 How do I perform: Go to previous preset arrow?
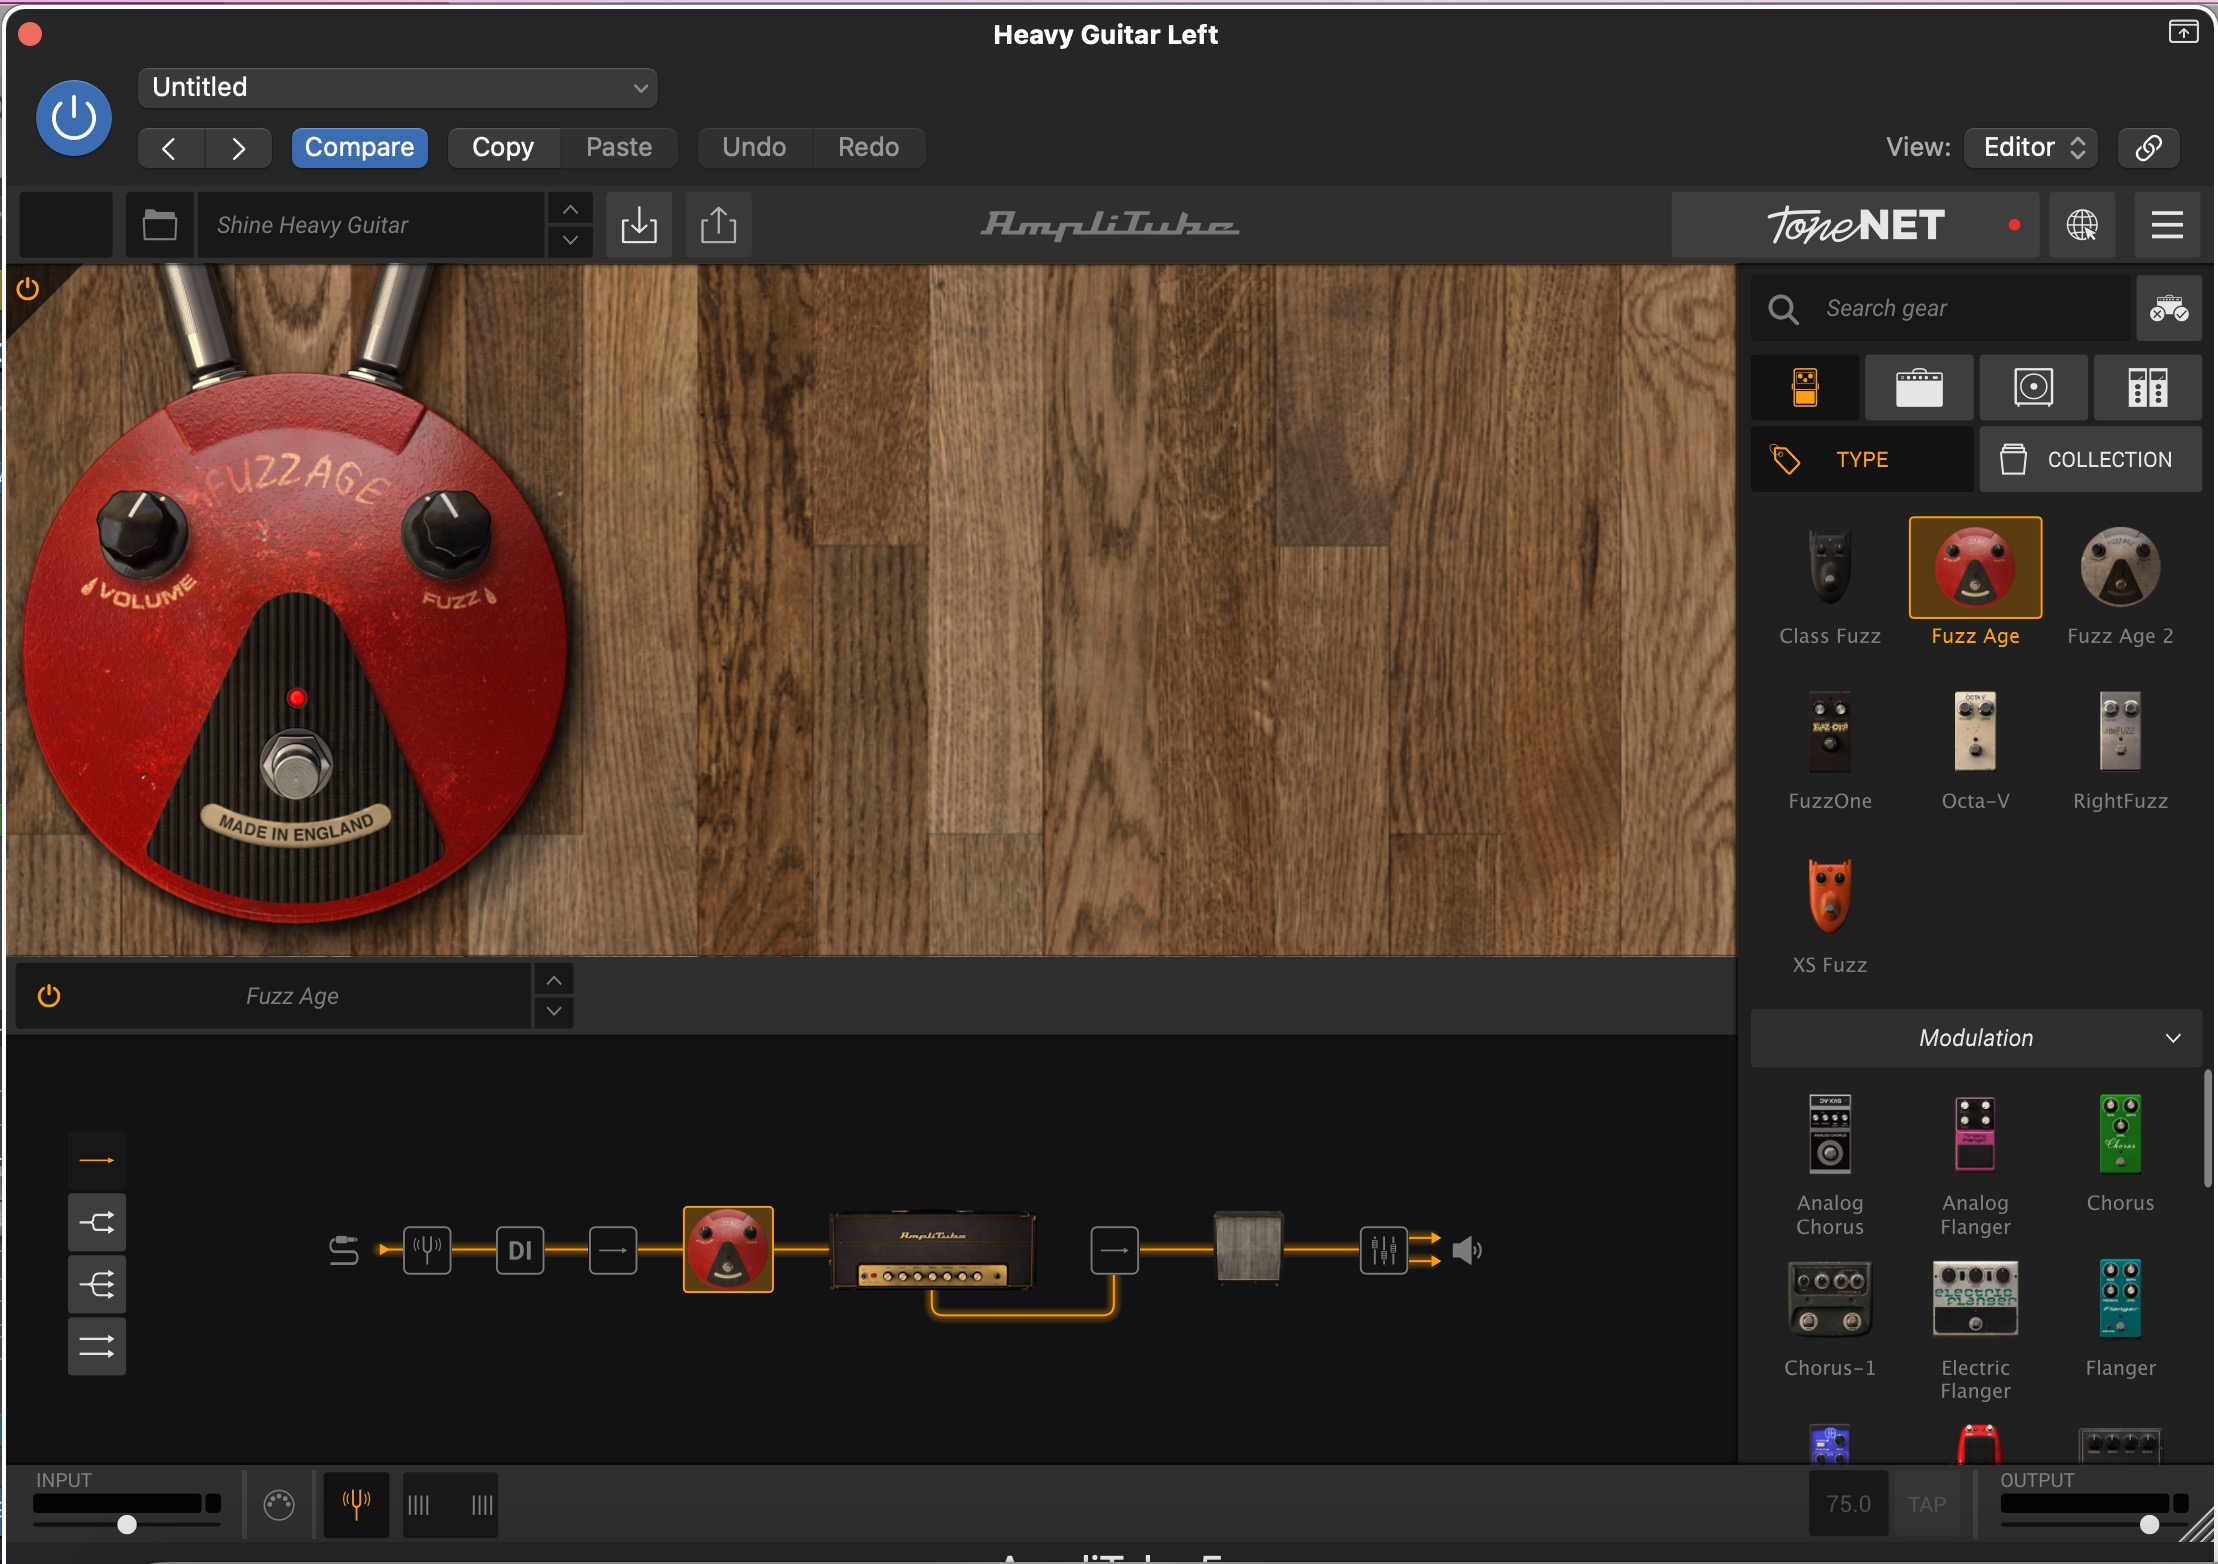[x=170, y=148]
